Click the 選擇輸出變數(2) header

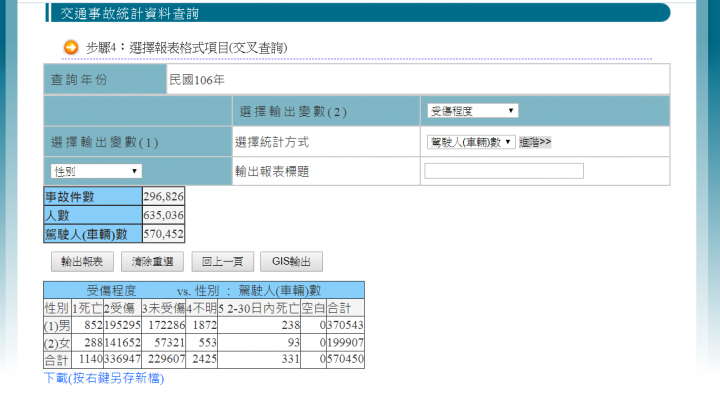coord(326,111)
